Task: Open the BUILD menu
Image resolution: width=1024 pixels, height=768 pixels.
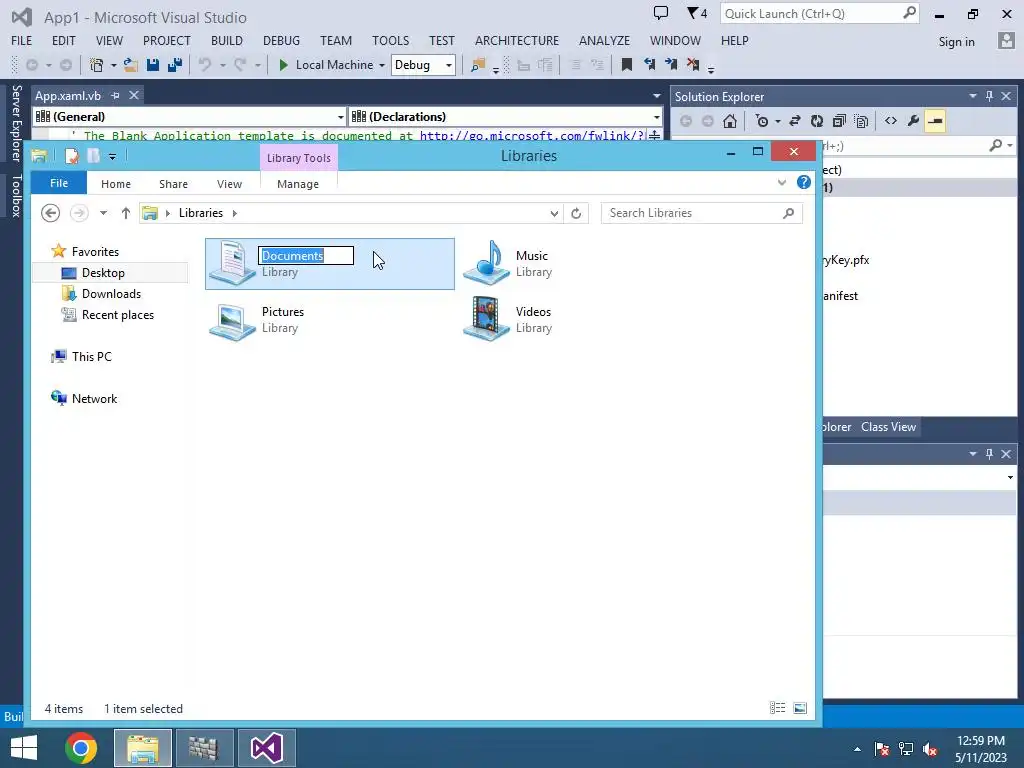Action: click(x=227, y=40)
